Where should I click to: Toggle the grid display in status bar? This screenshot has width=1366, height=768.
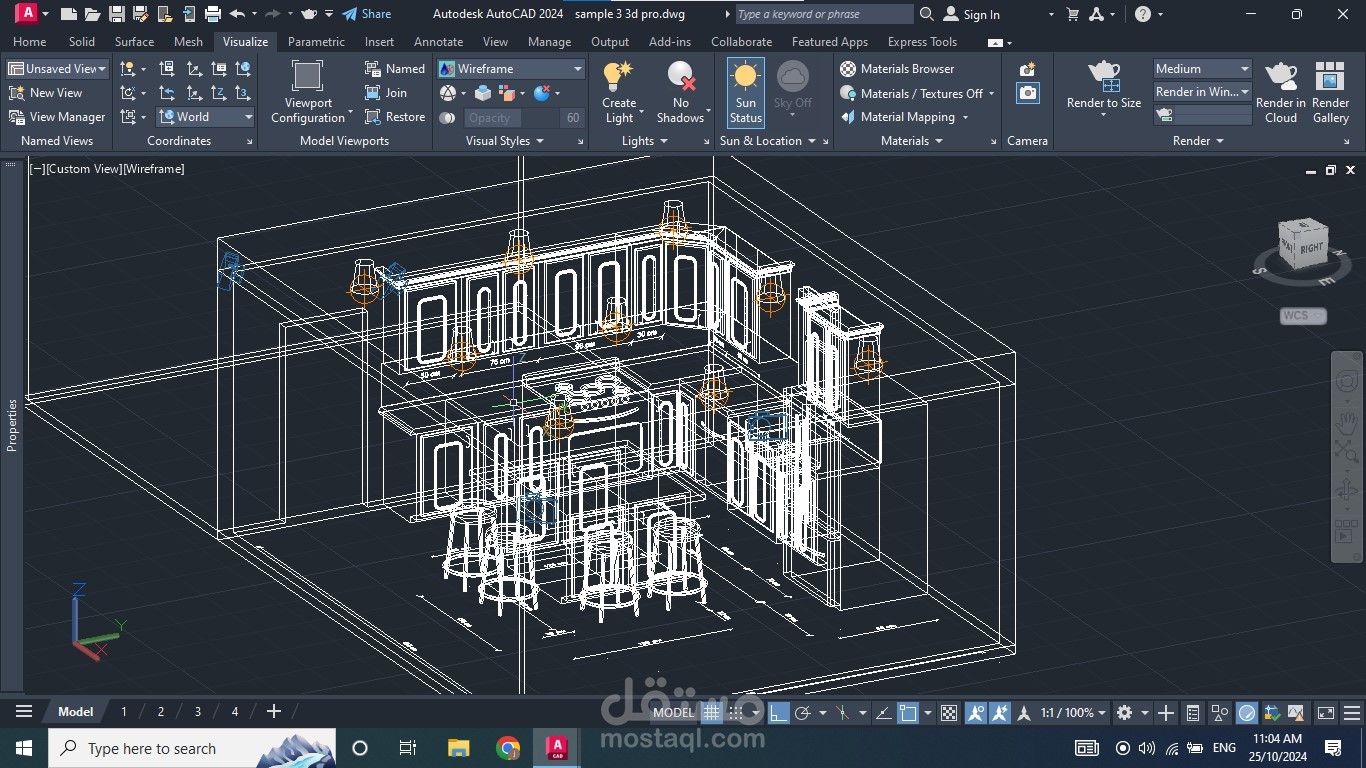711,713
